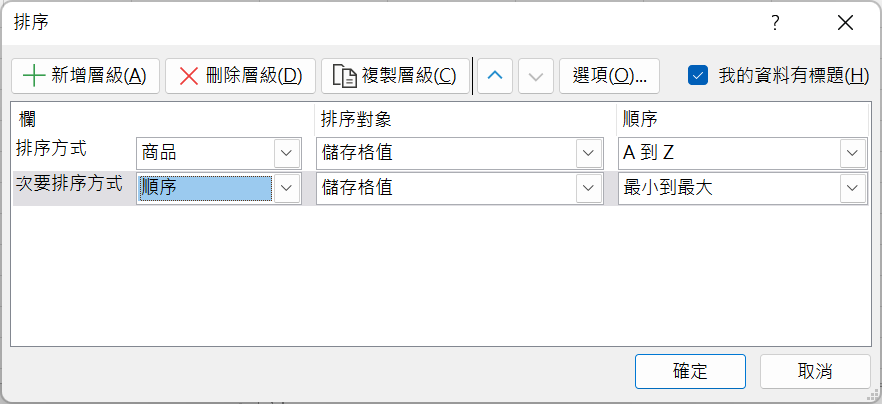This screenshot has width=882, height=404.
Task: Select the 排序方式 row label
Action: point(51,150)
